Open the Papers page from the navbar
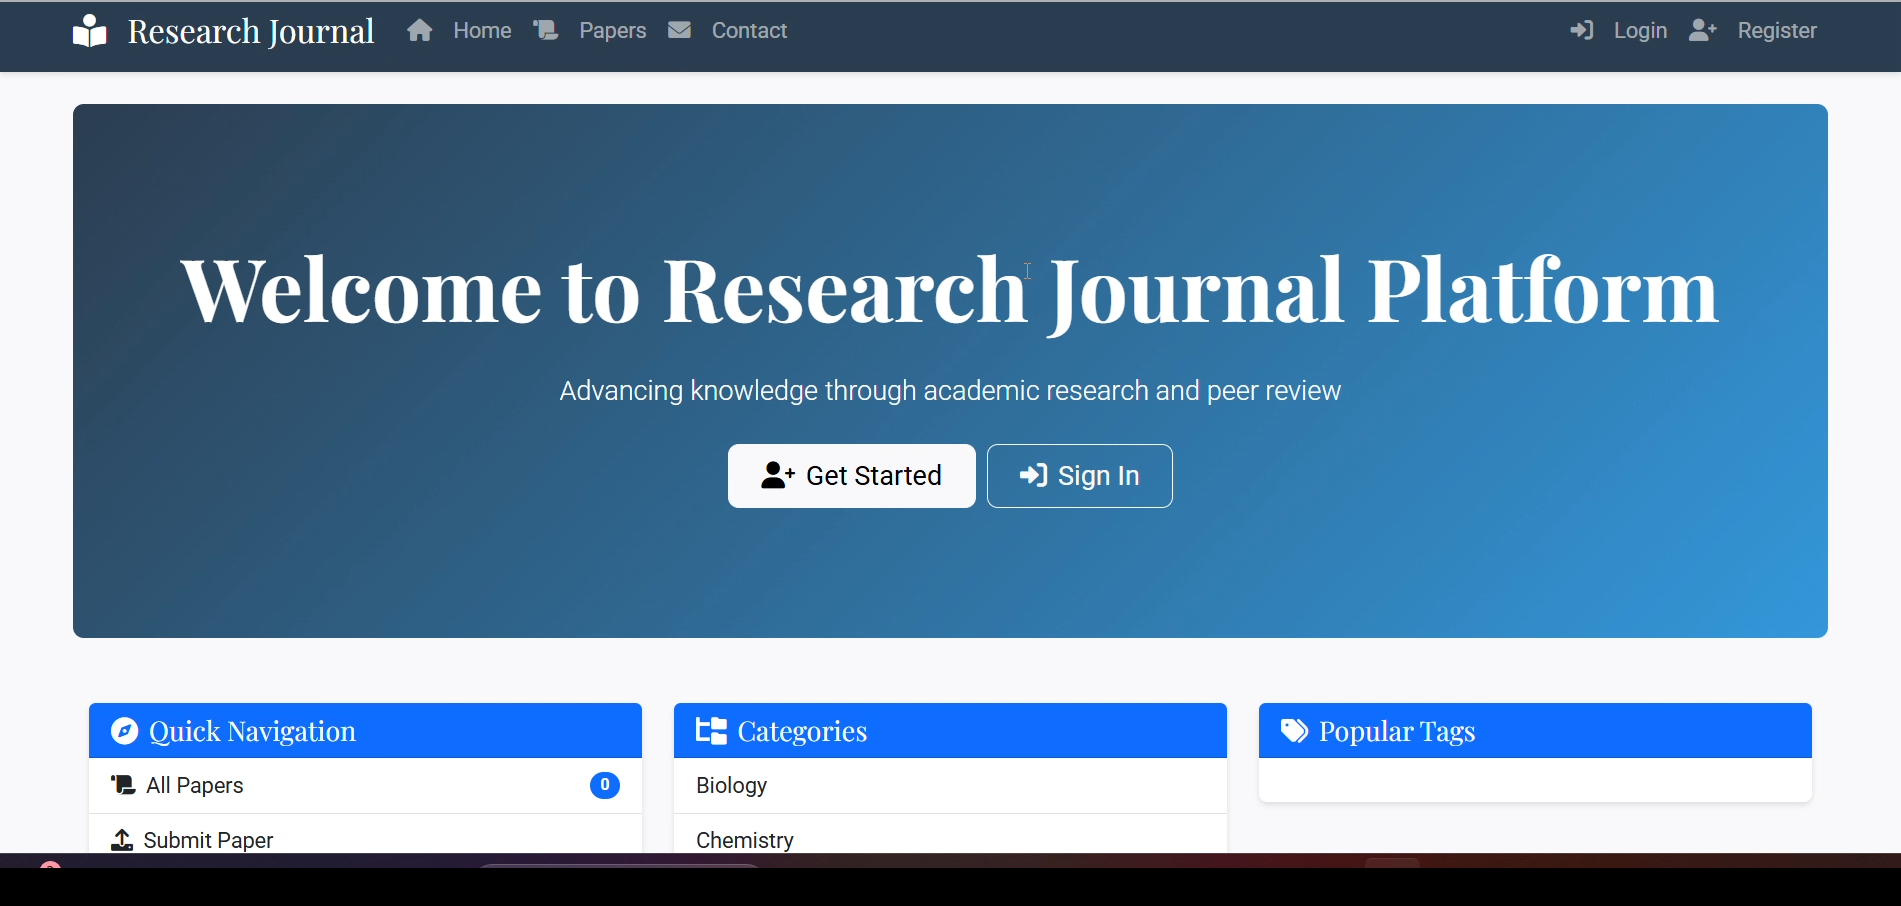 (612, 30)
